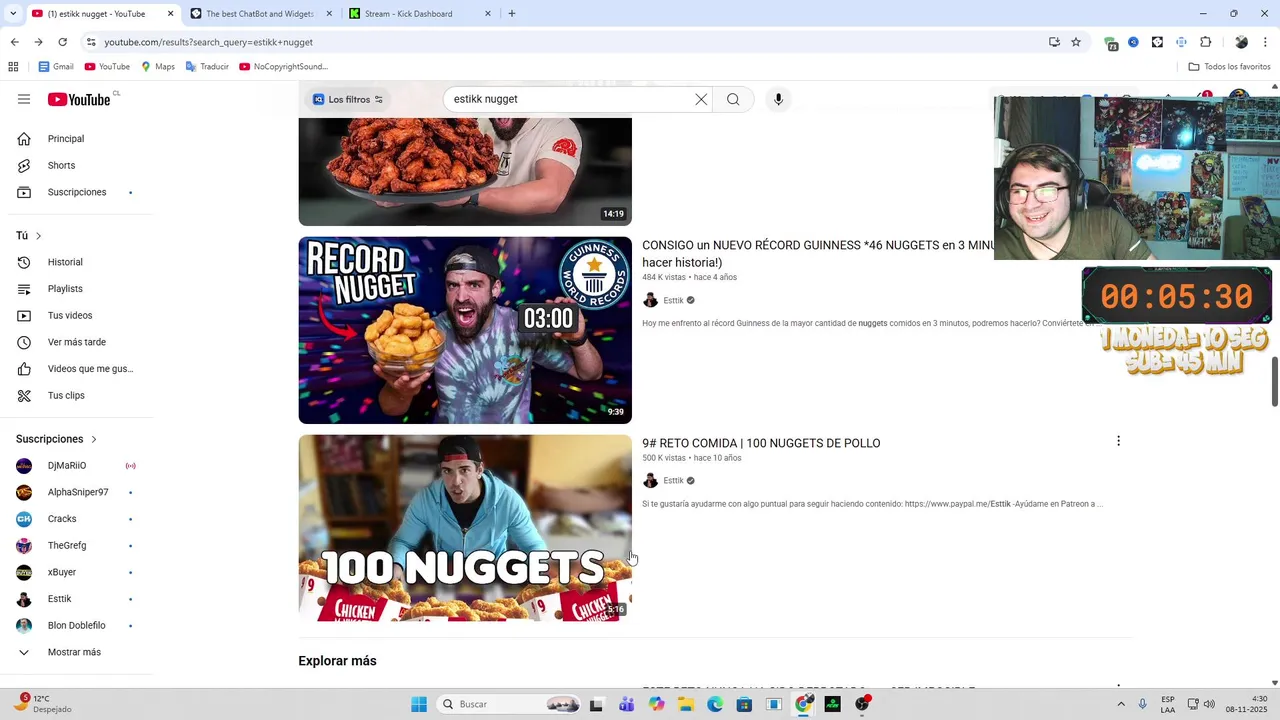Open Chrome profile avatar
Screen dimensions: 1280x720
1241,42
